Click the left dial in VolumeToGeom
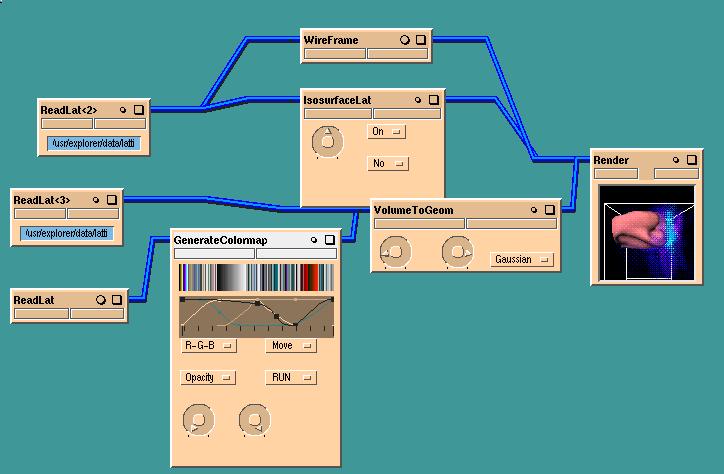724x474 pixels. [393, 253]
